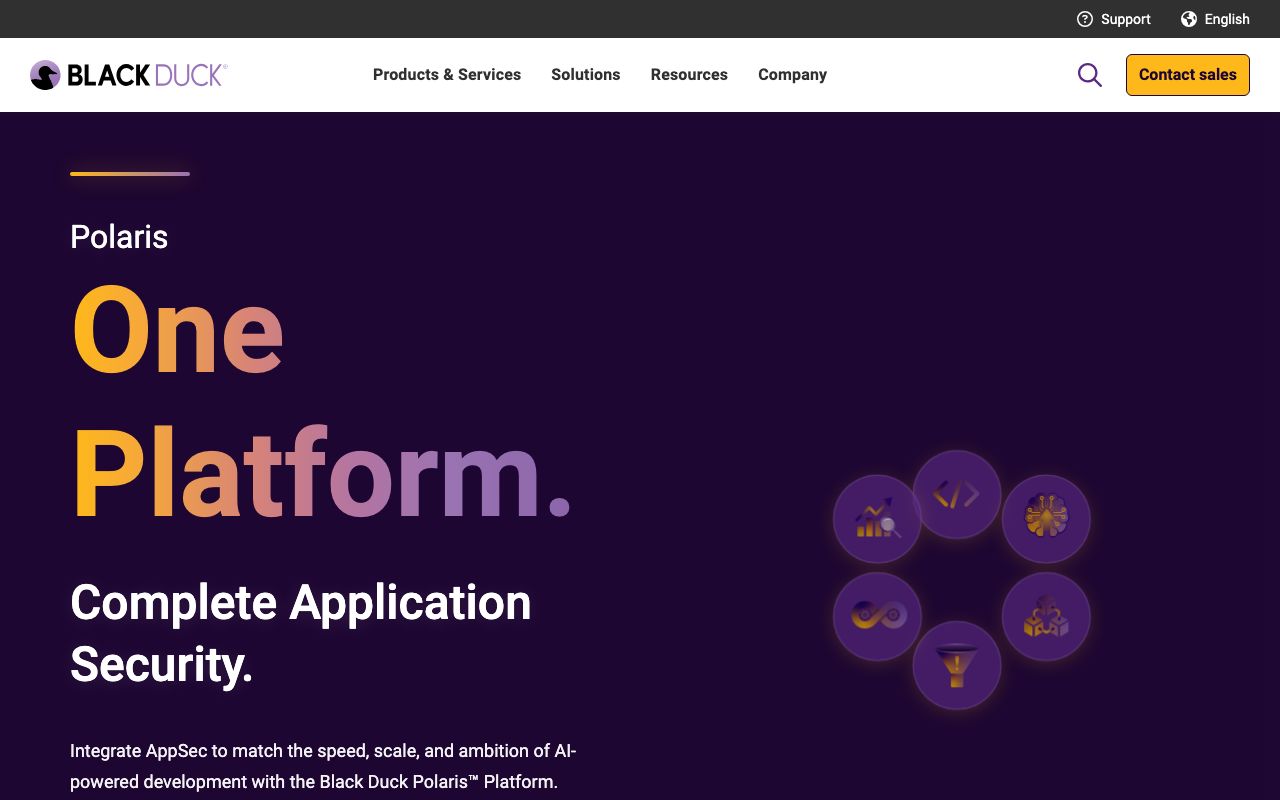Click the "One Platform." gradient headline
Image resolution: width=1280 pixels, height=800 pixels.
320,400
